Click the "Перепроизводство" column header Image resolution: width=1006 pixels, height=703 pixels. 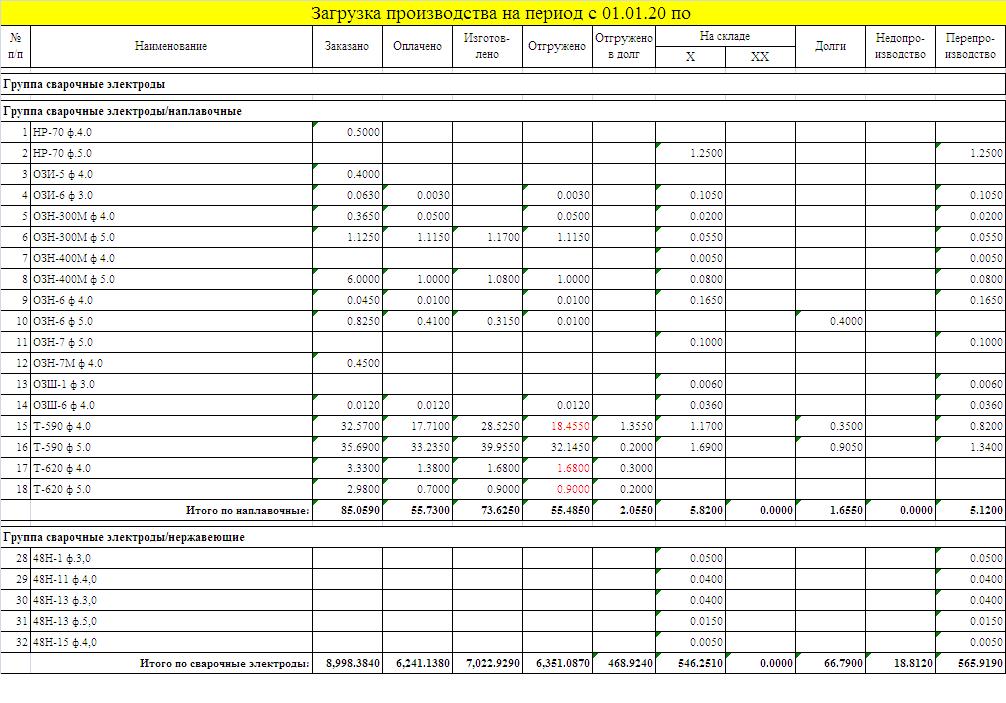[x=970, y=46]
